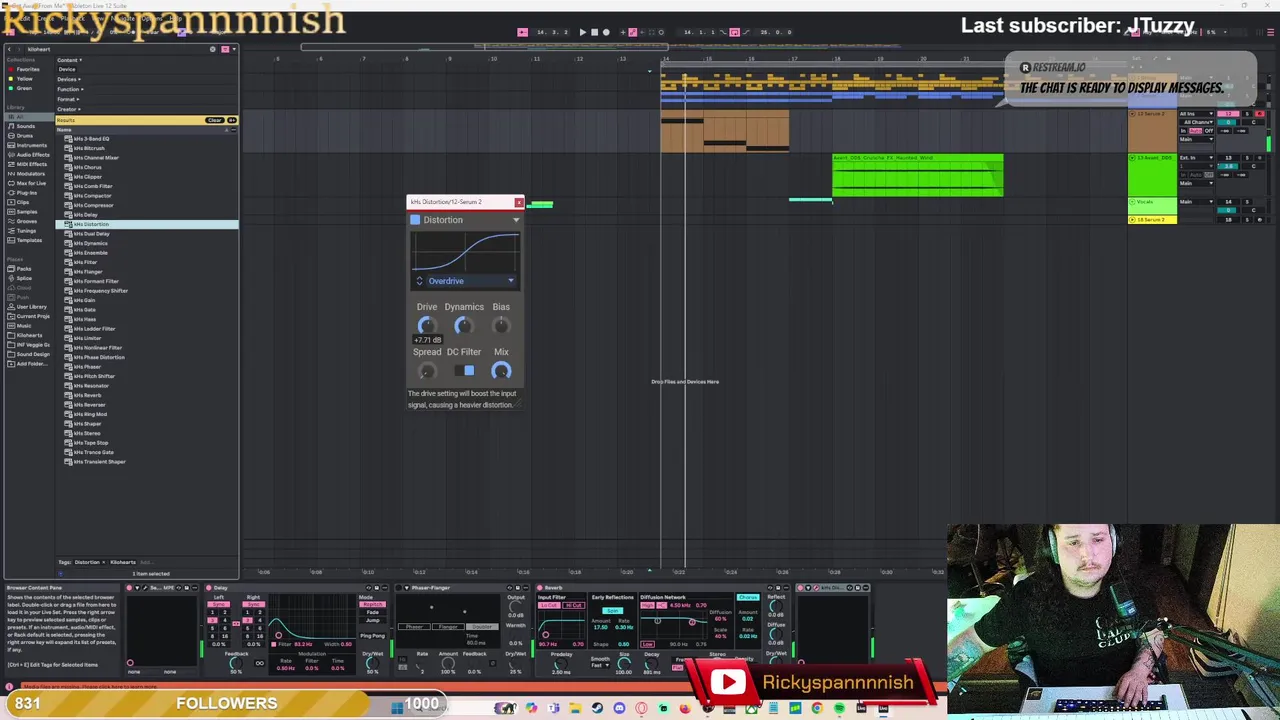
Task: Click the Bias knob in Distortion
Action: click(501, 325)
